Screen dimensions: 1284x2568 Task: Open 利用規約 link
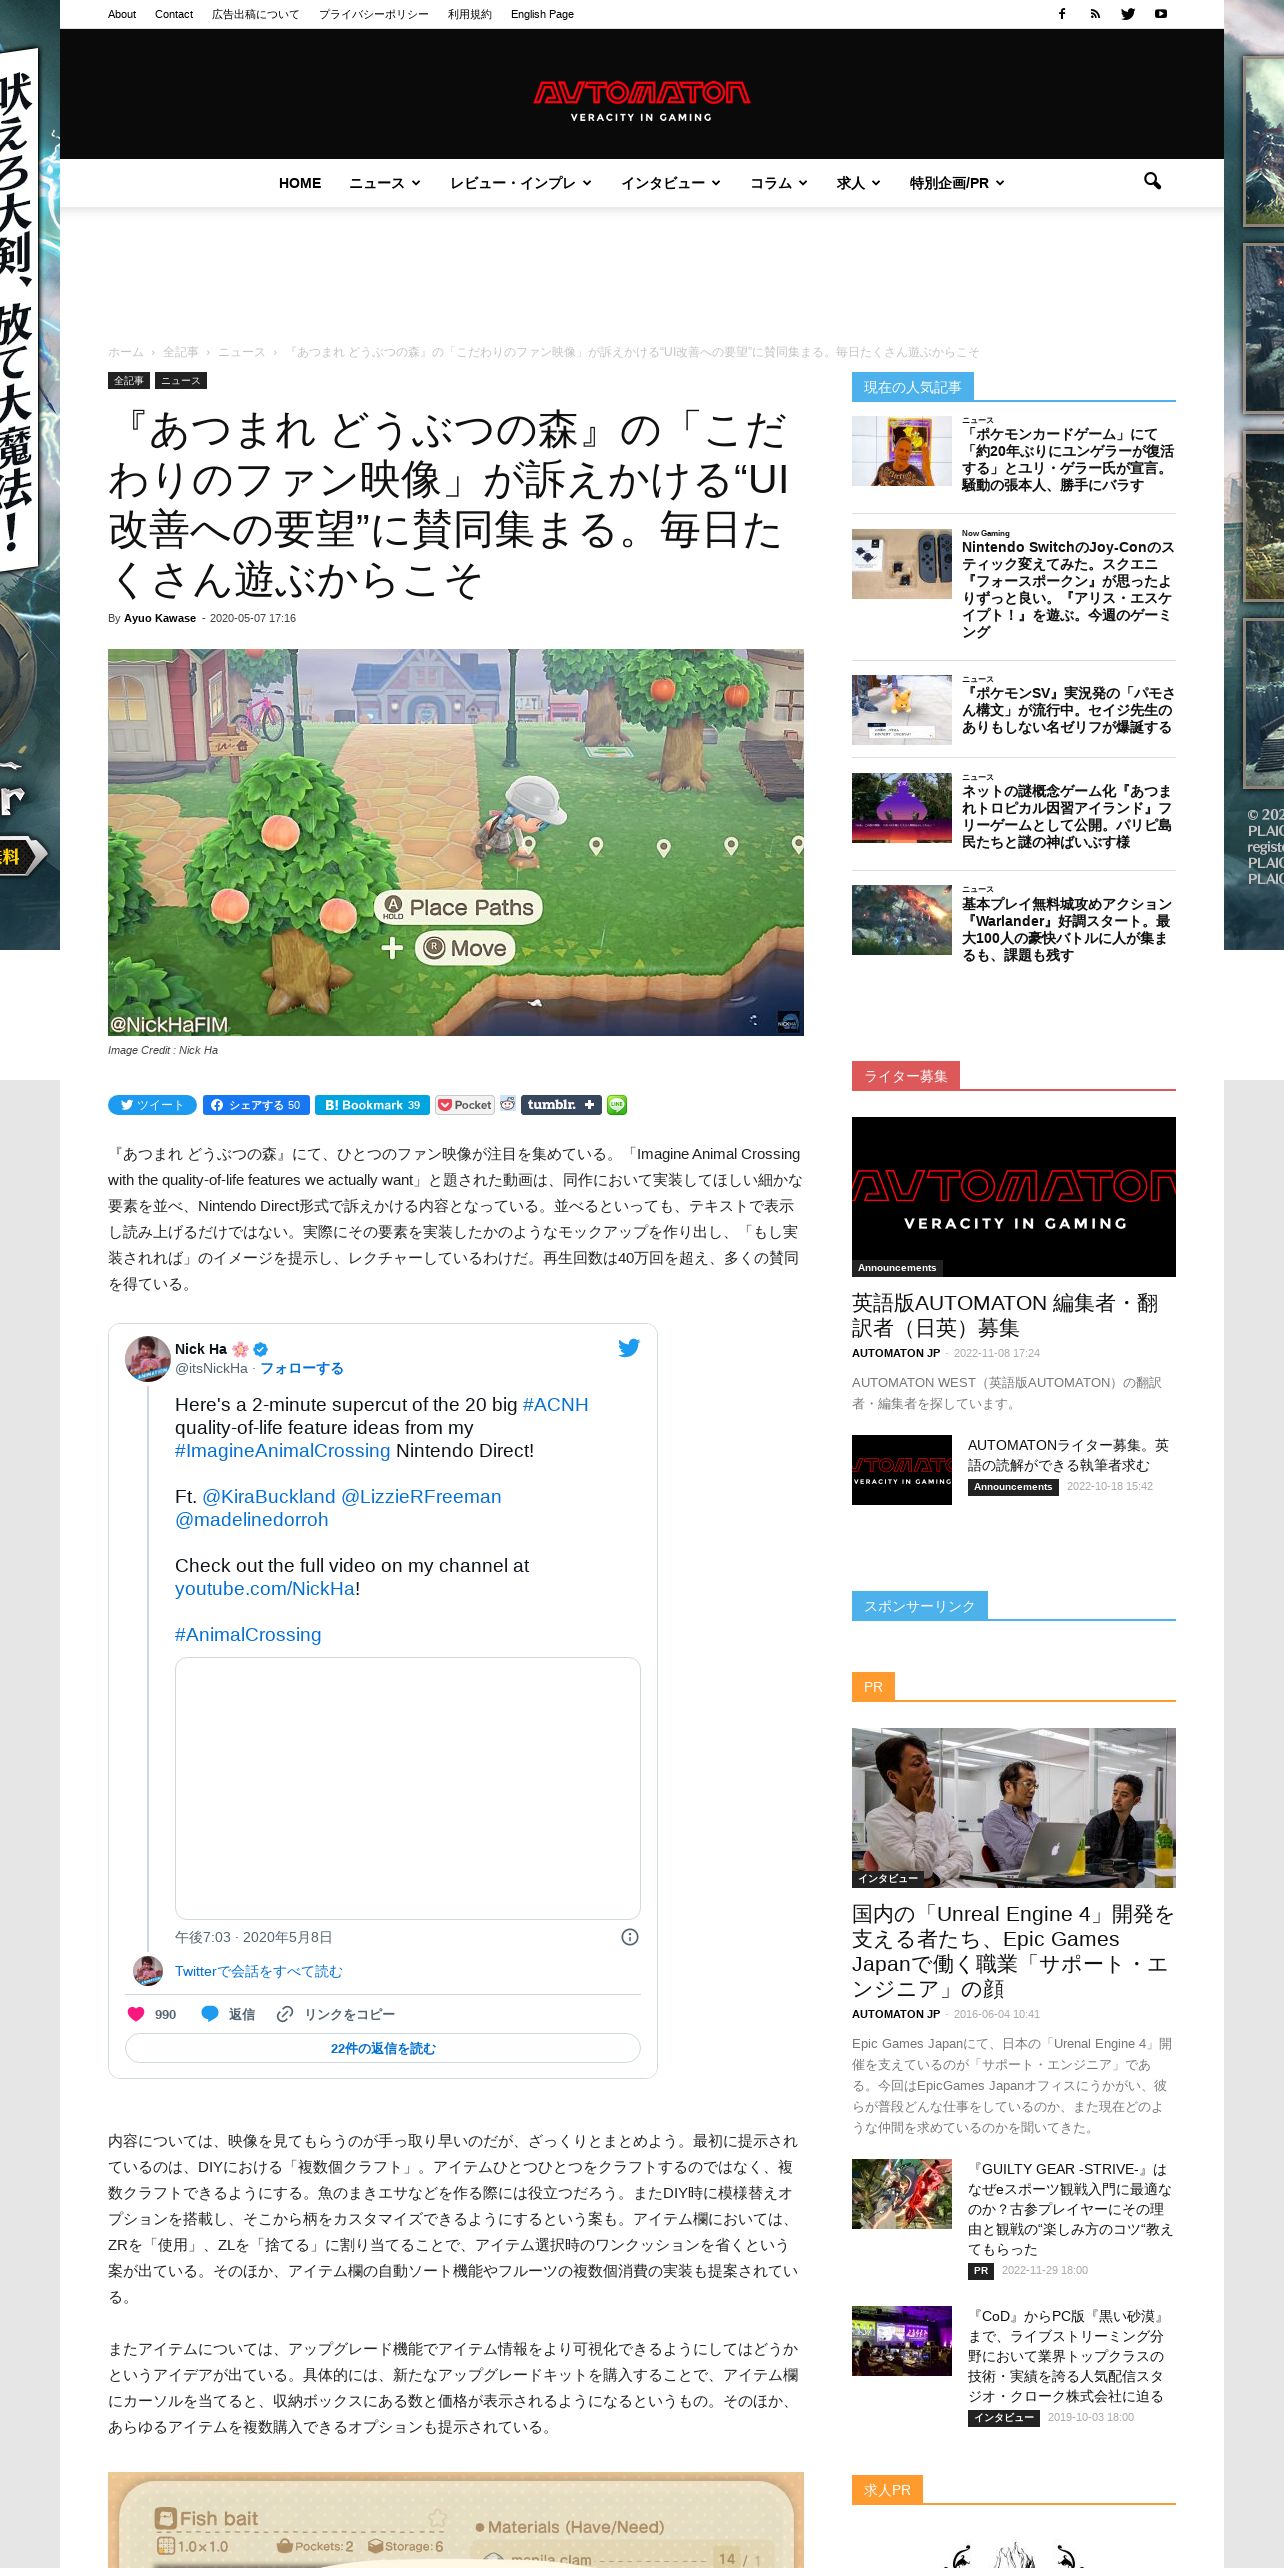[x=470, y=14]
